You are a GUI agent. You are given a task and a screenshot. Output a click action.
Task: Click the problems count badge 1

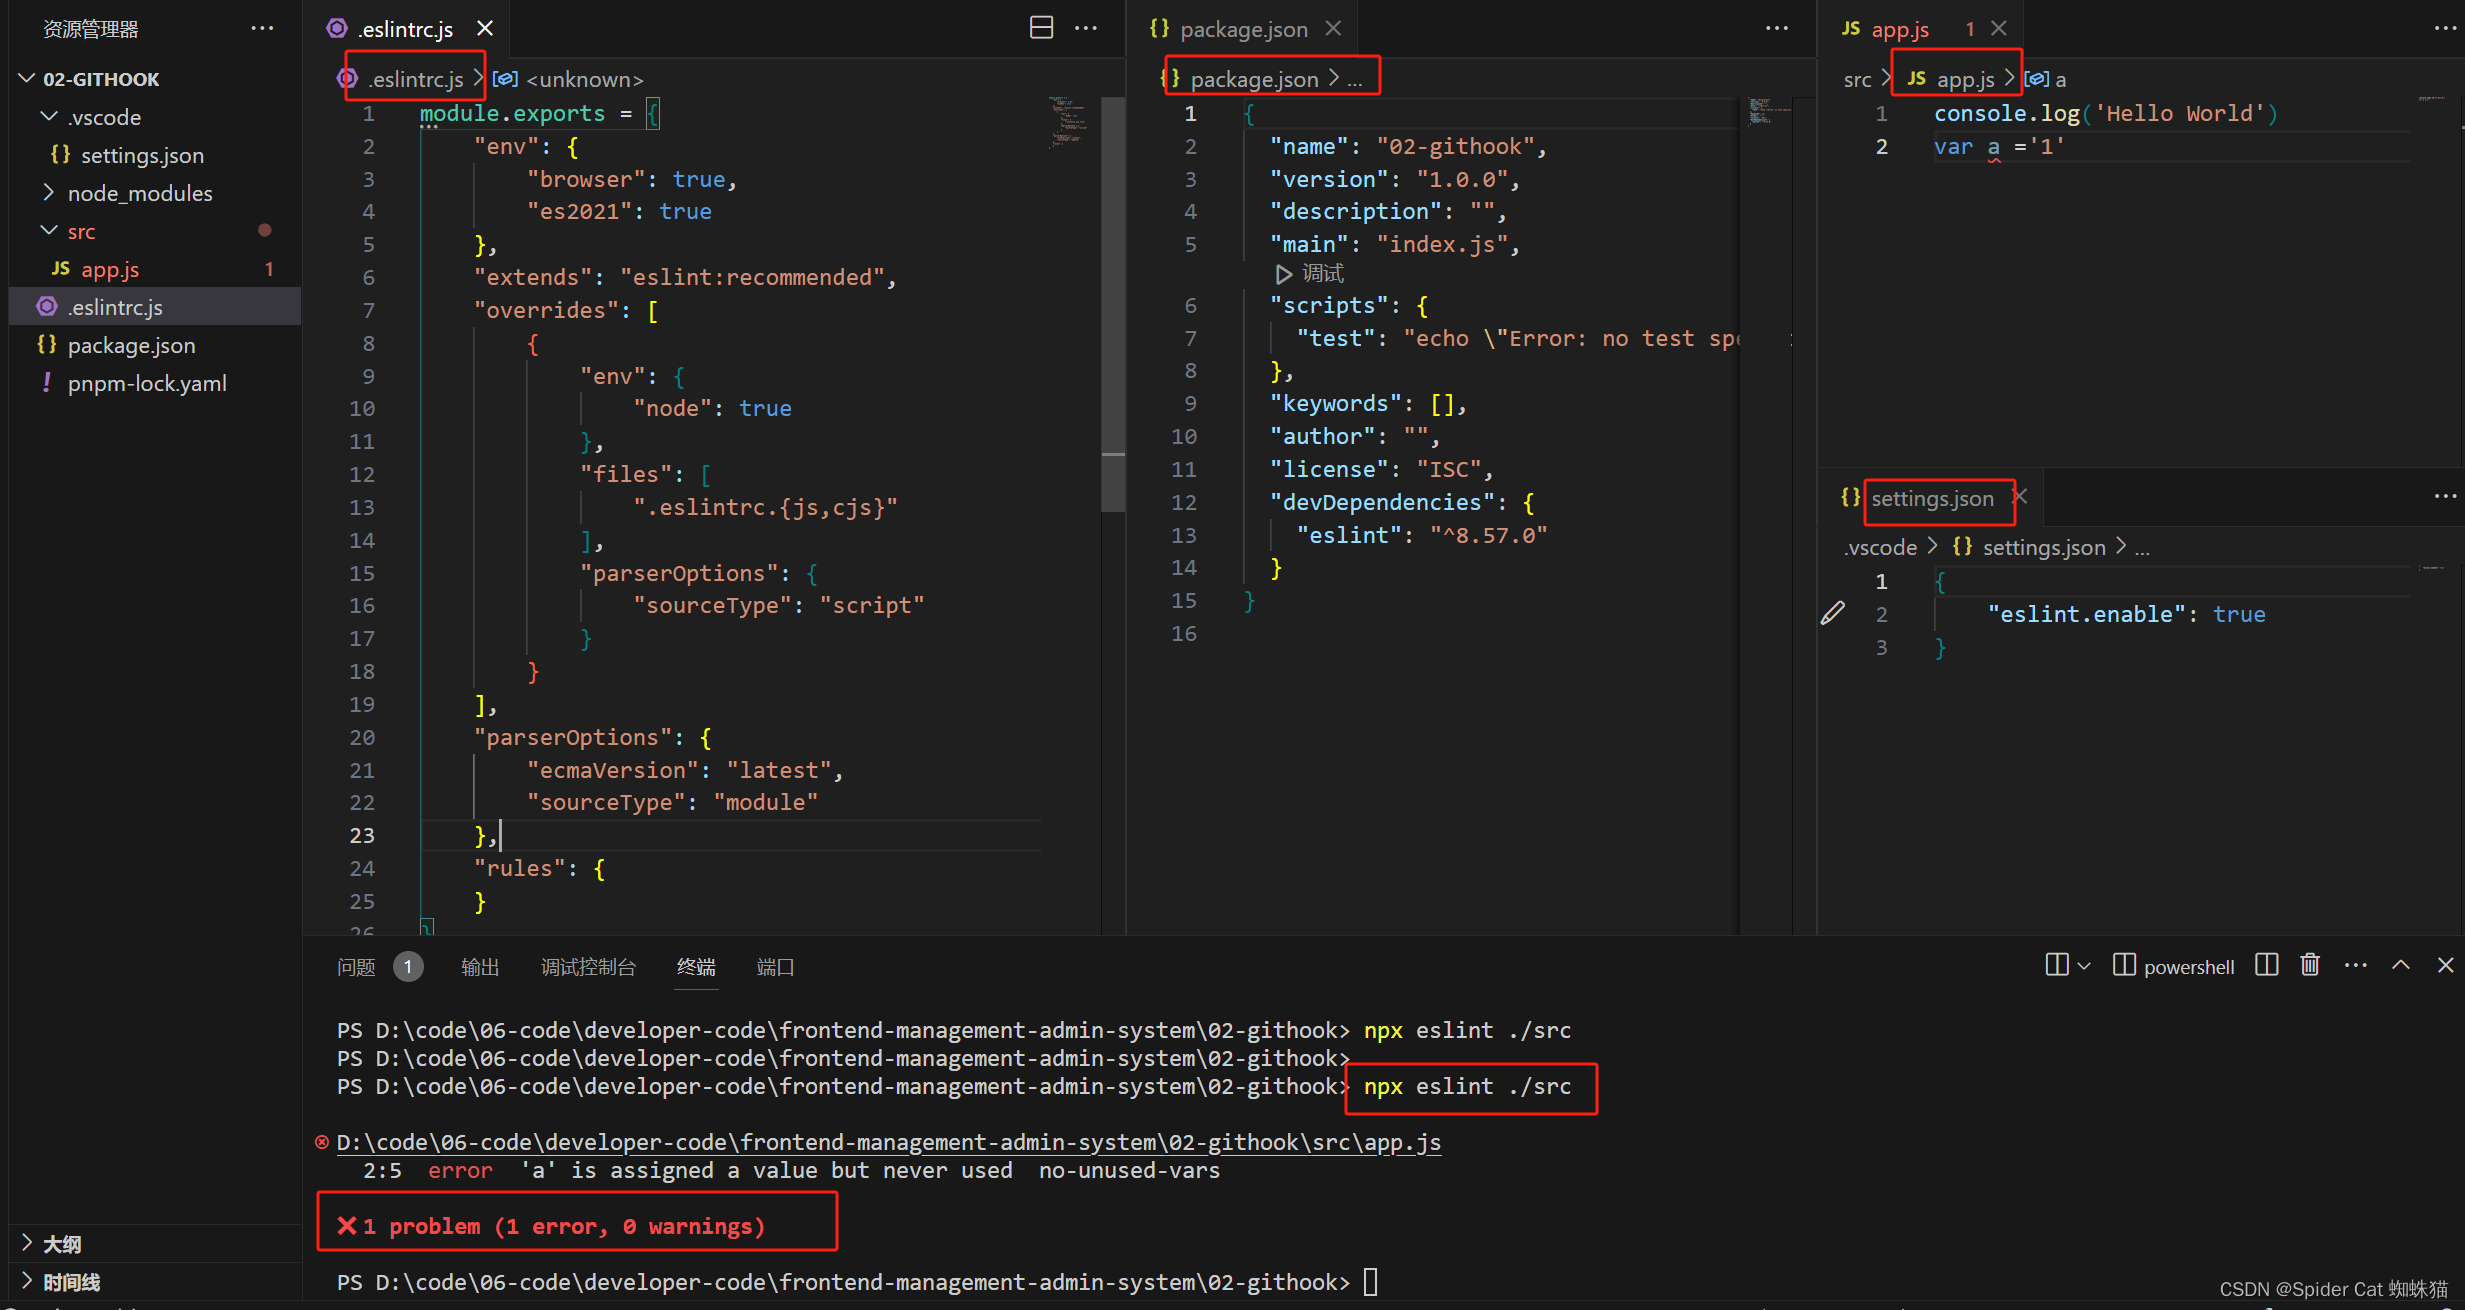pos(408,966)
